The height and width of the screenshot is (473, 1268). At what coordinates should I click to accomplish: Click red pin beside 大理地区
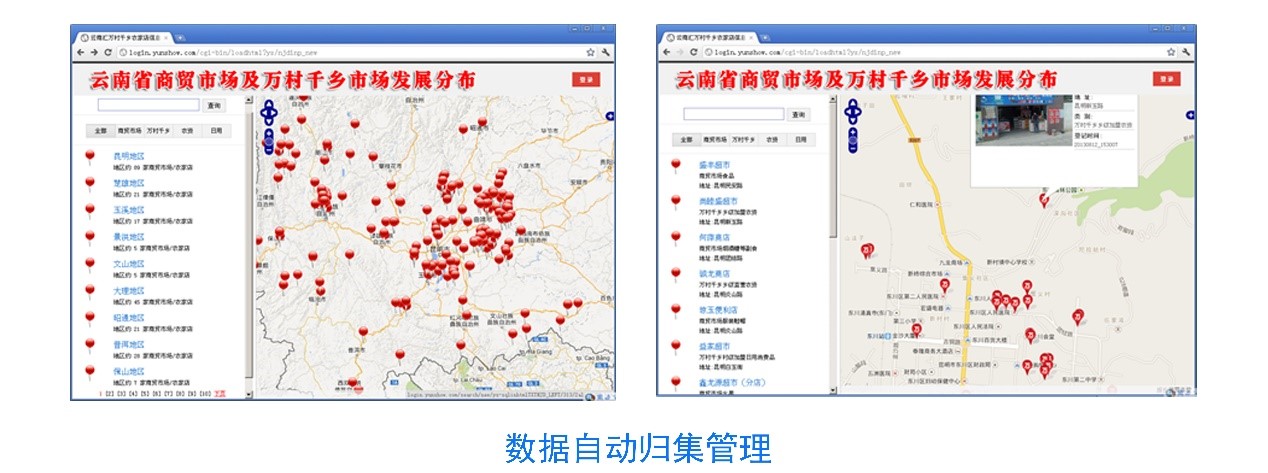[x=90, y=292]
